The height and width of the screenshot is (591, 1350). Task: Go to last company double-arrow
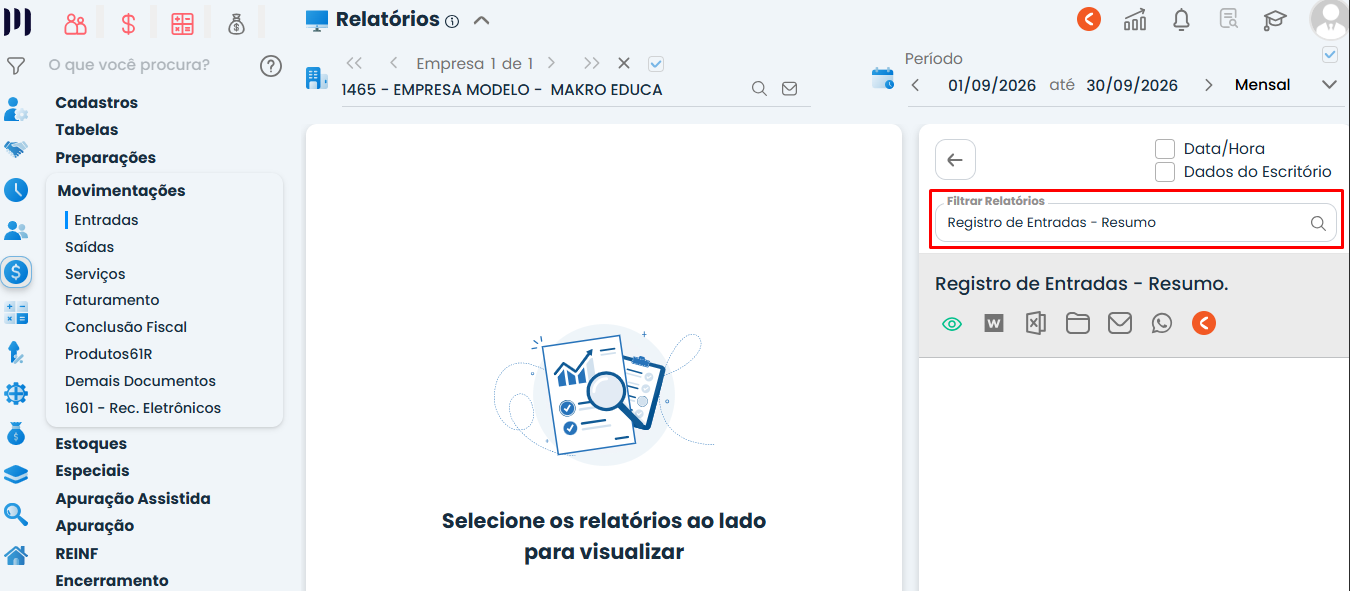tap(592, 63)
